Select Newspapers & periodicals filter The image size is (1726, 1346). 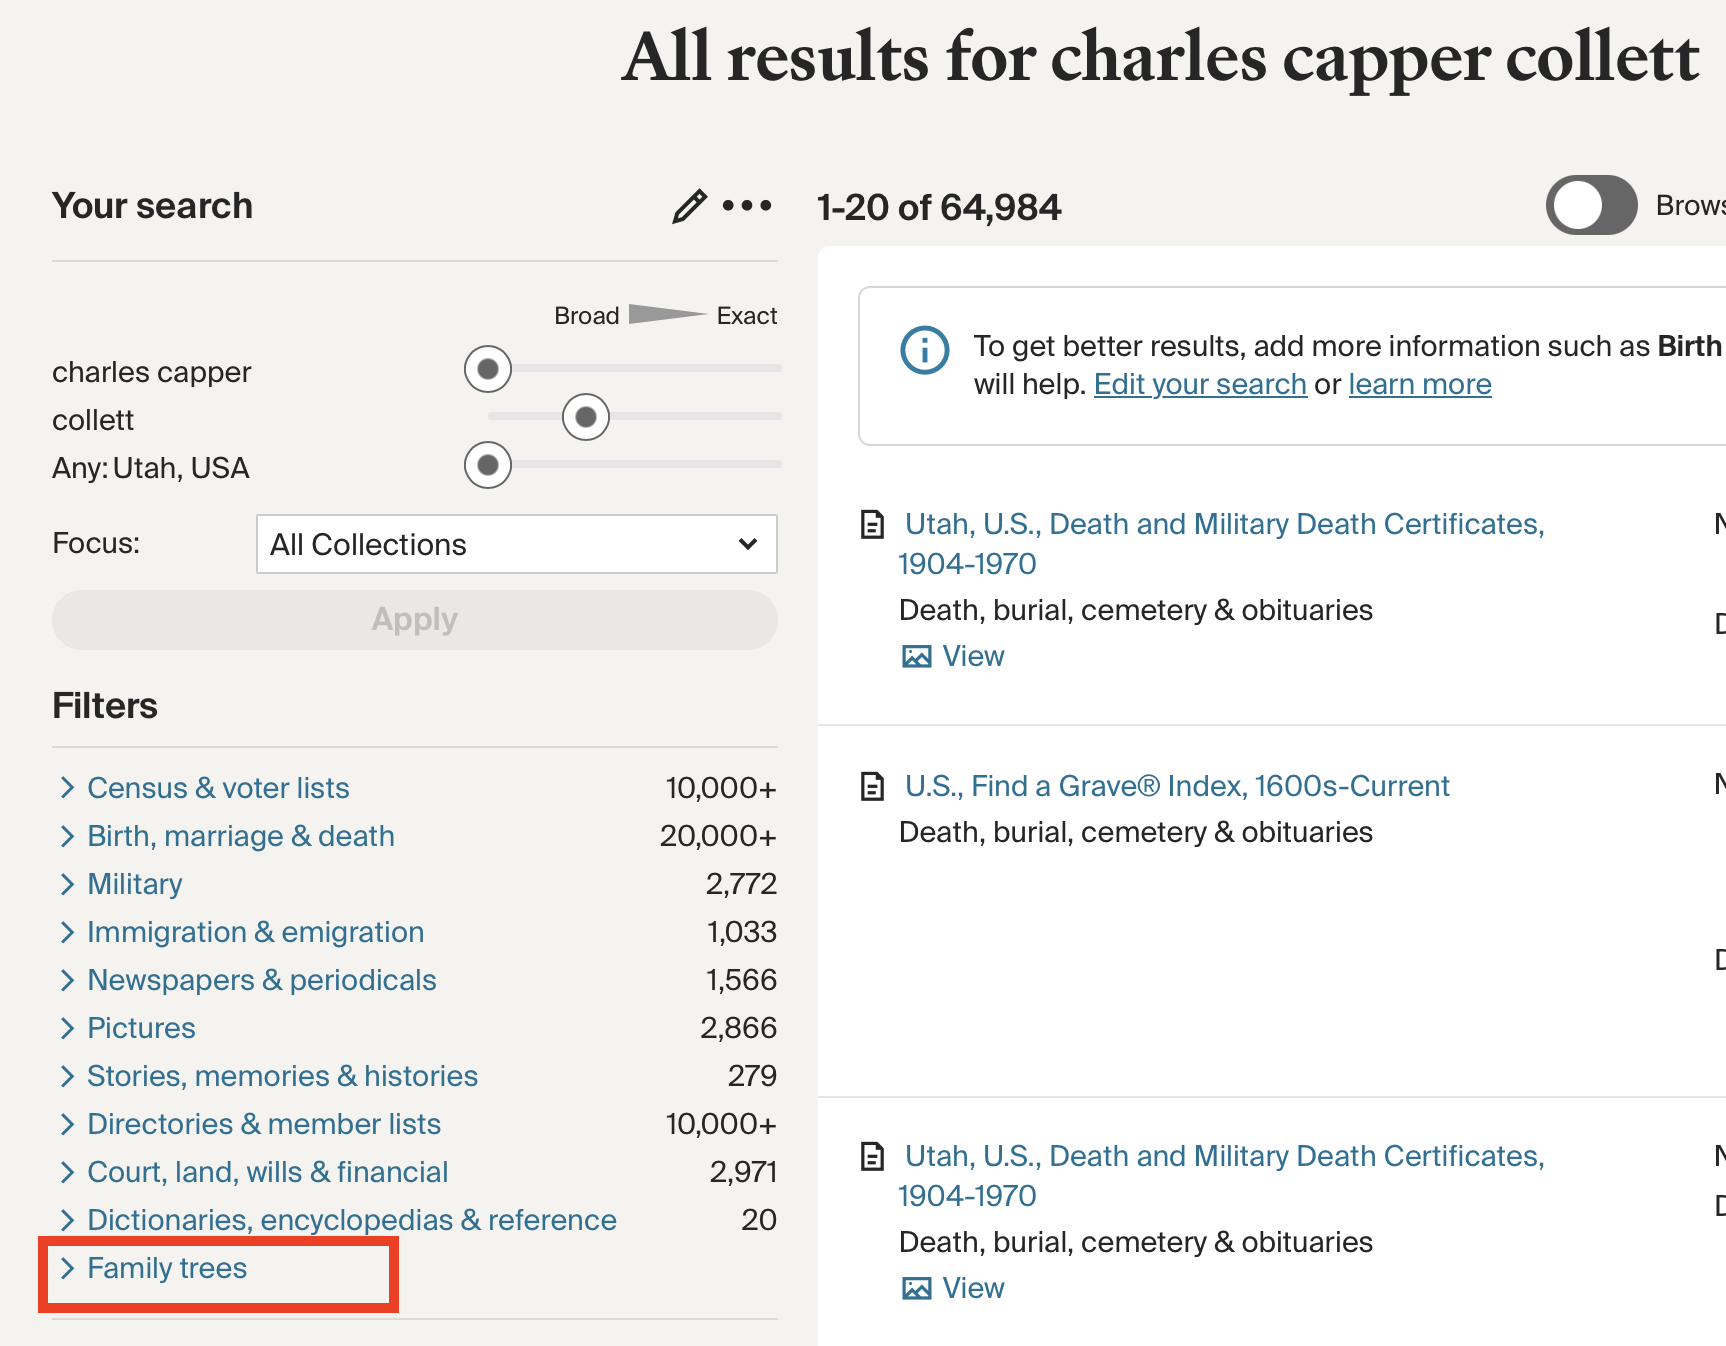point(262,980)
